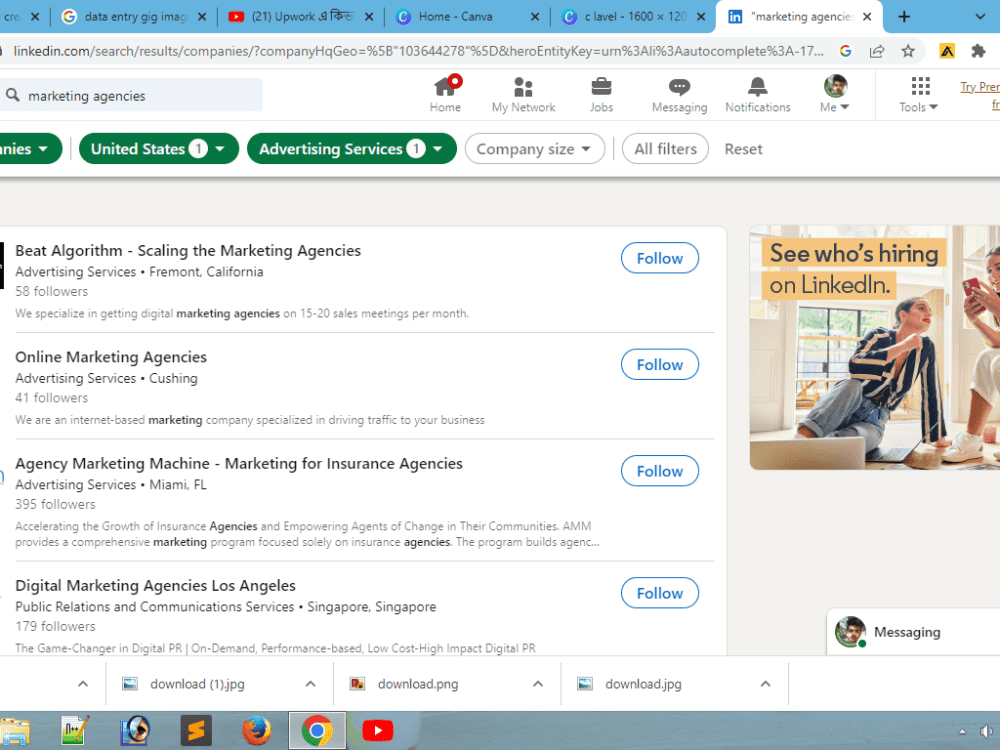
Task: Expand the Companies entity filter
Action: (29, 149)
